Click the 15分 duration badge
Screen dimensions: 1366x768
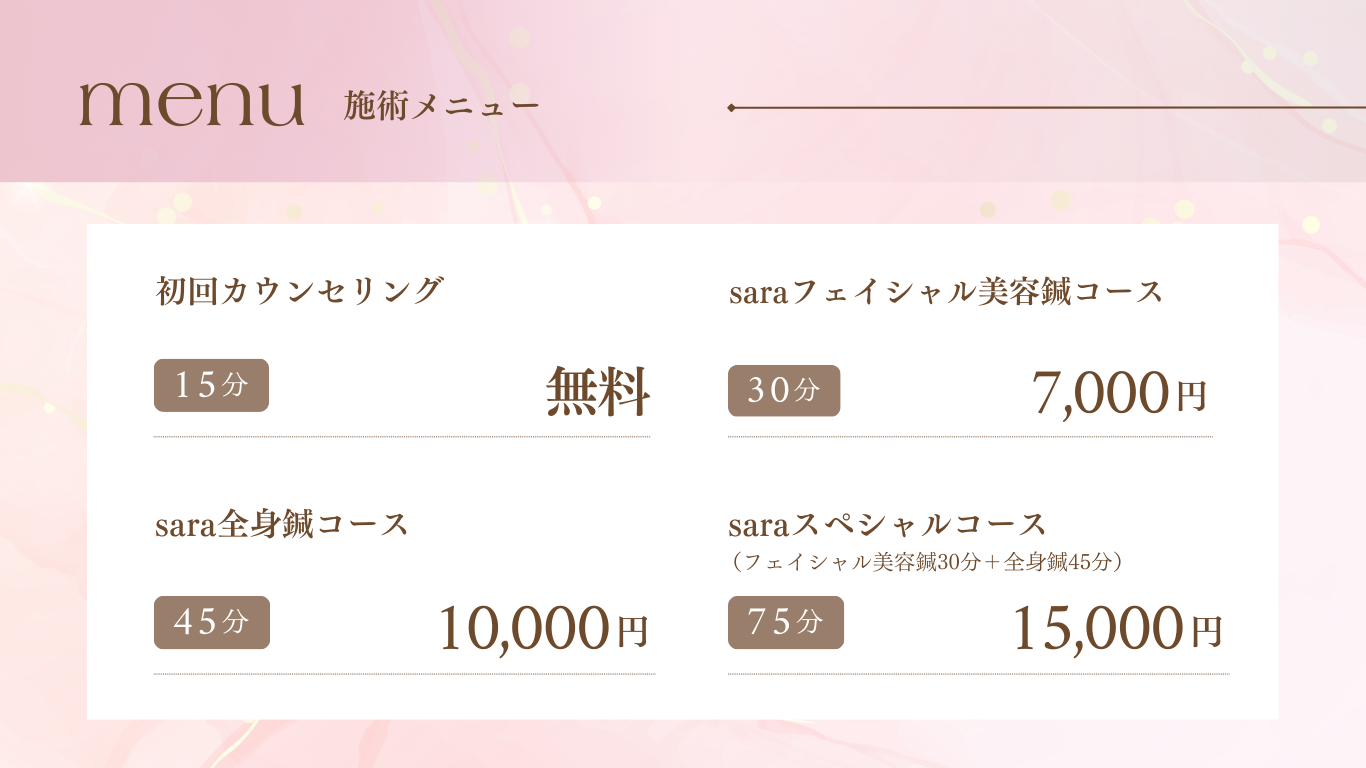pyautogui.click(x=211, y=385)
